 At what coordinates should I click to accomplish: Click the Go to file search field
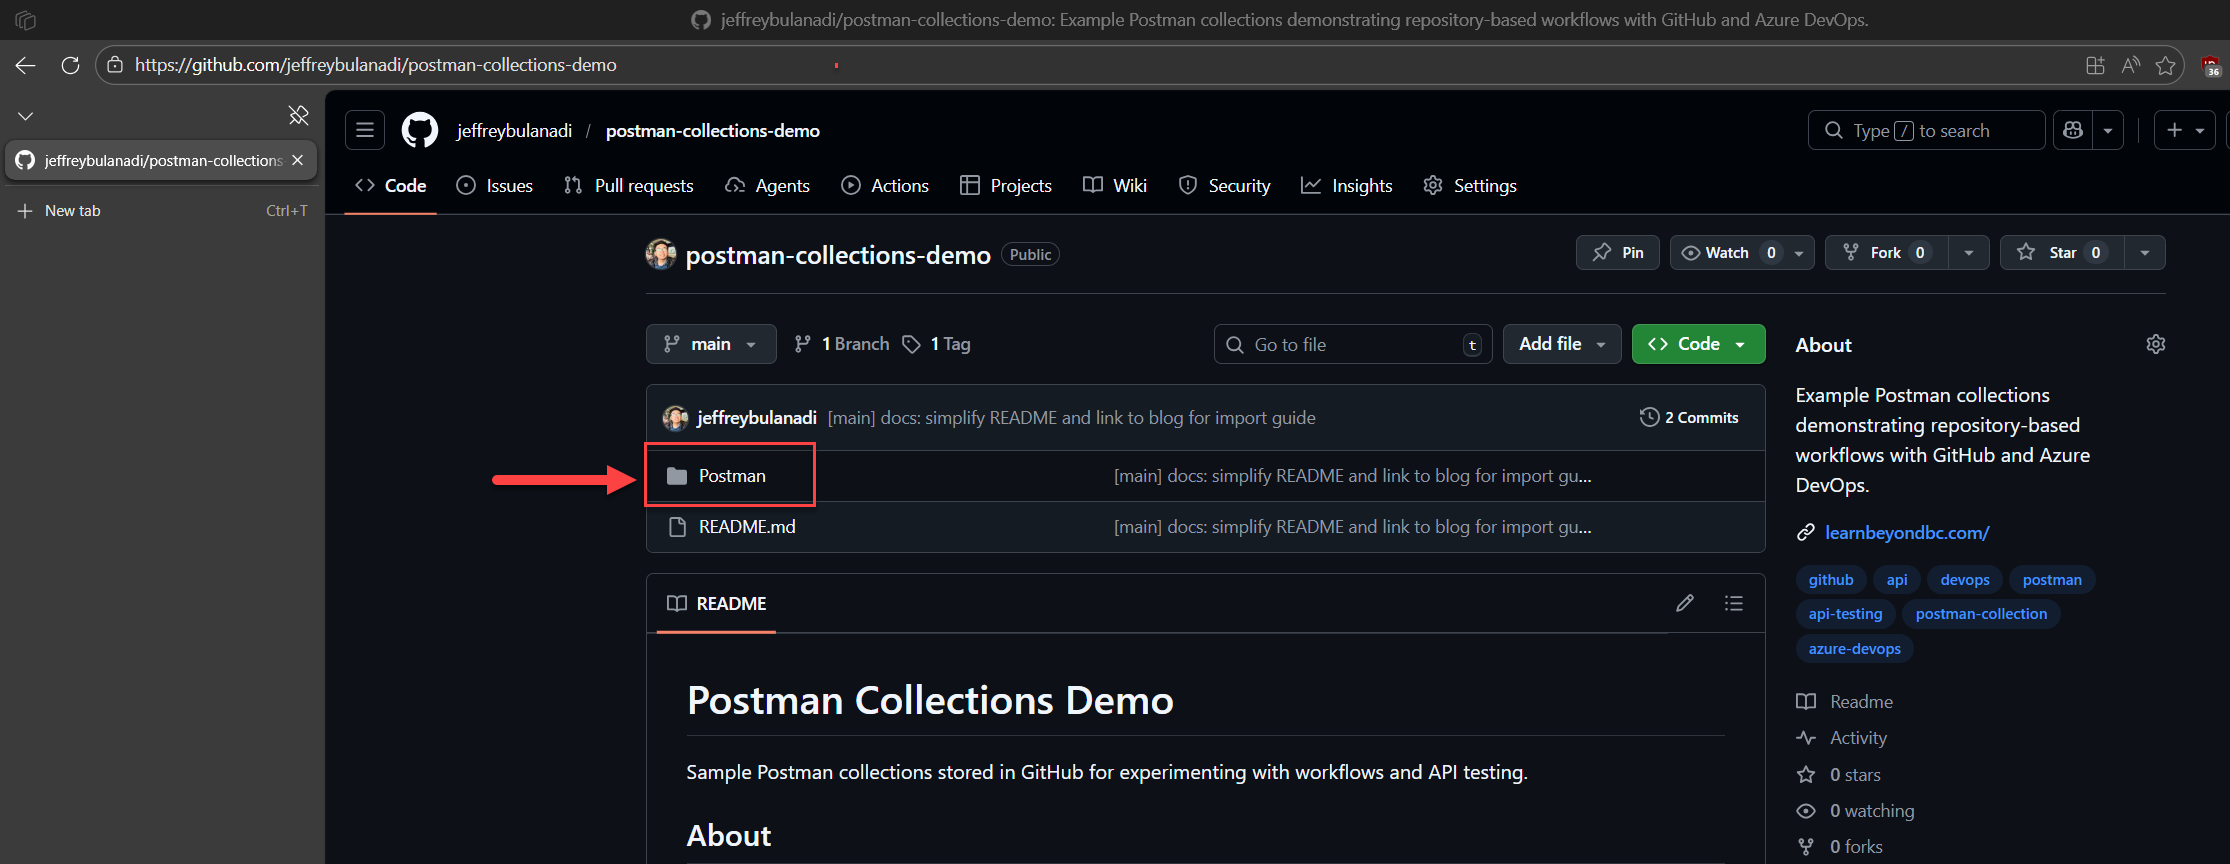coord(1353,344)
